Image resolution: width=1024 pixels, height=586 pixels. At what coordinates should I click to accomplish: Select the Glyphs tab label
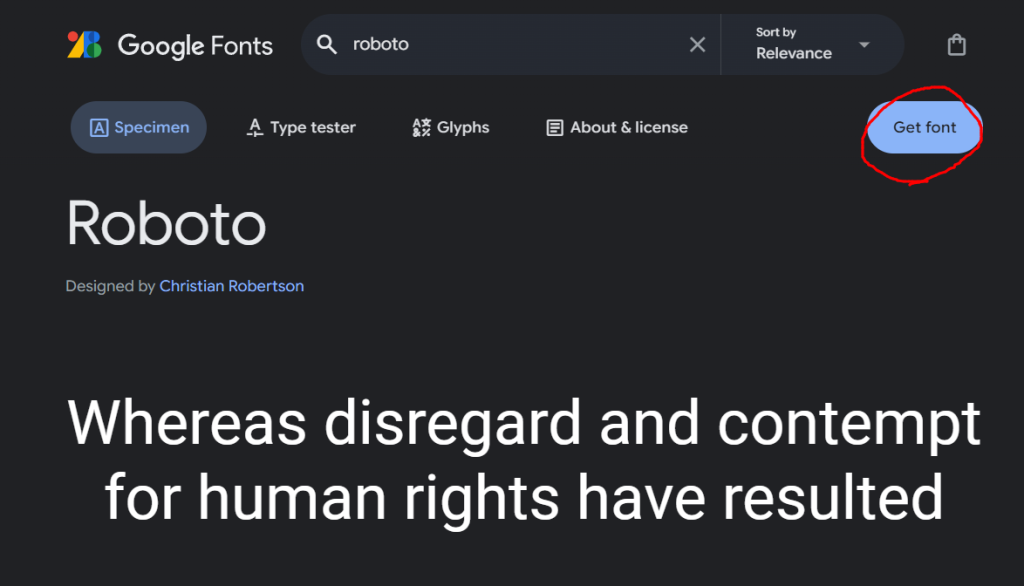(463, 127)
